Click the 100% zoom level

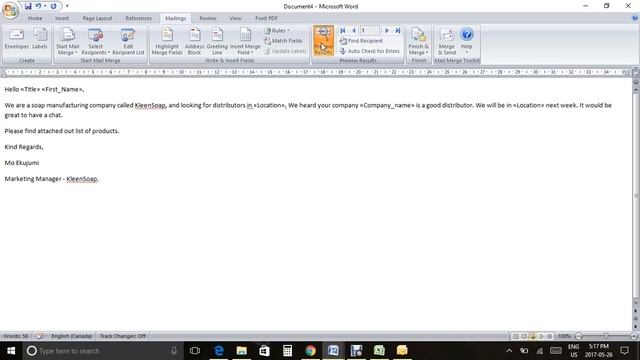click(x=564, y=336)
